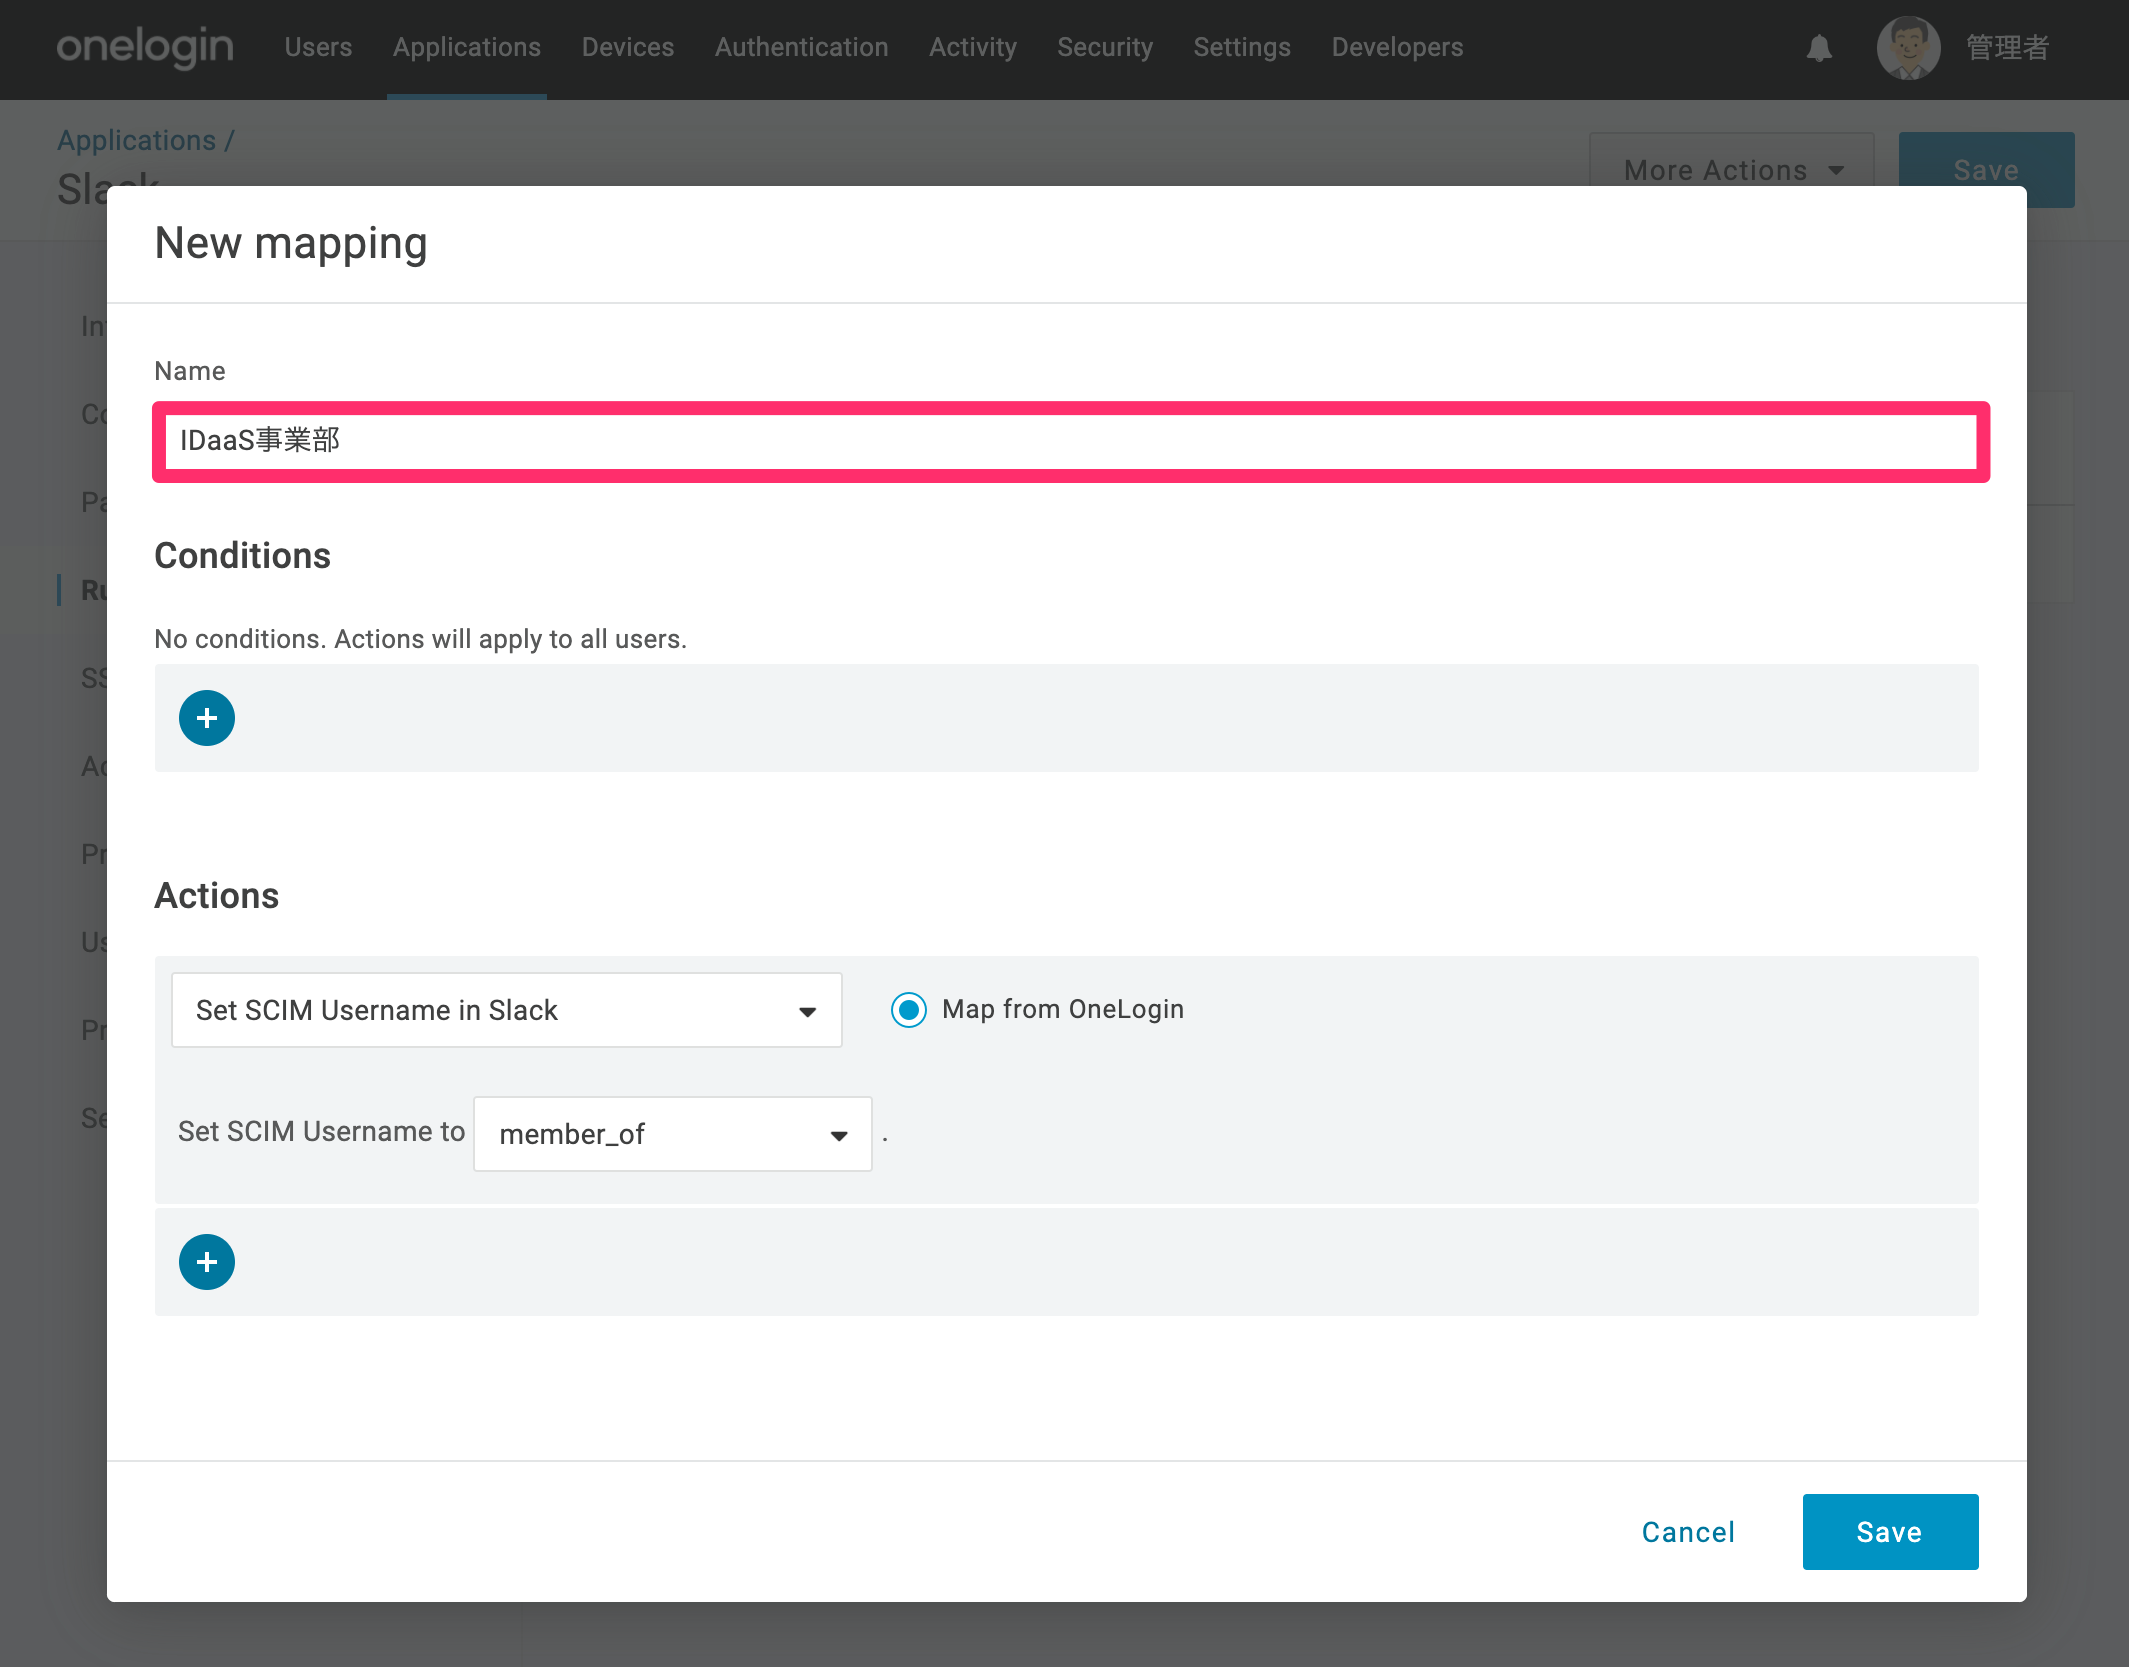
Task: Cancel the new mapping dialog
Action: coord(1688,1532)
